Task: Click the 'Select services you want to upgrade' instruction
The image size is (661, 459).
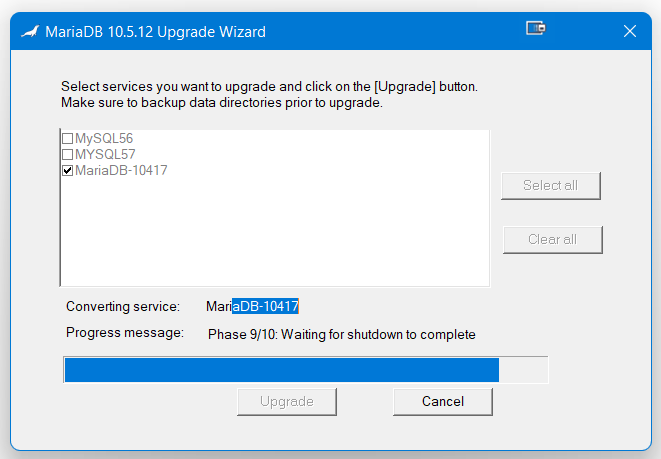Action: 269,87
